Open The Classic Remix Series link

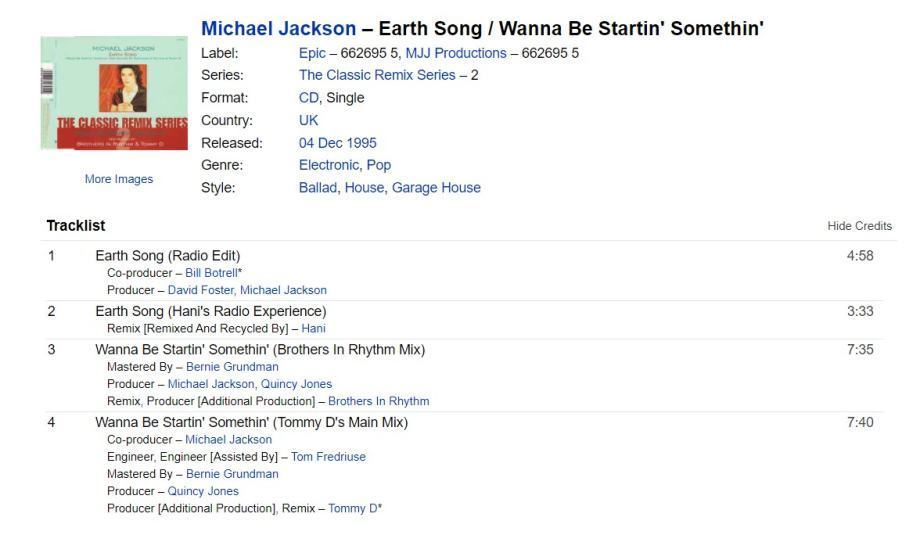coord(377,75)
